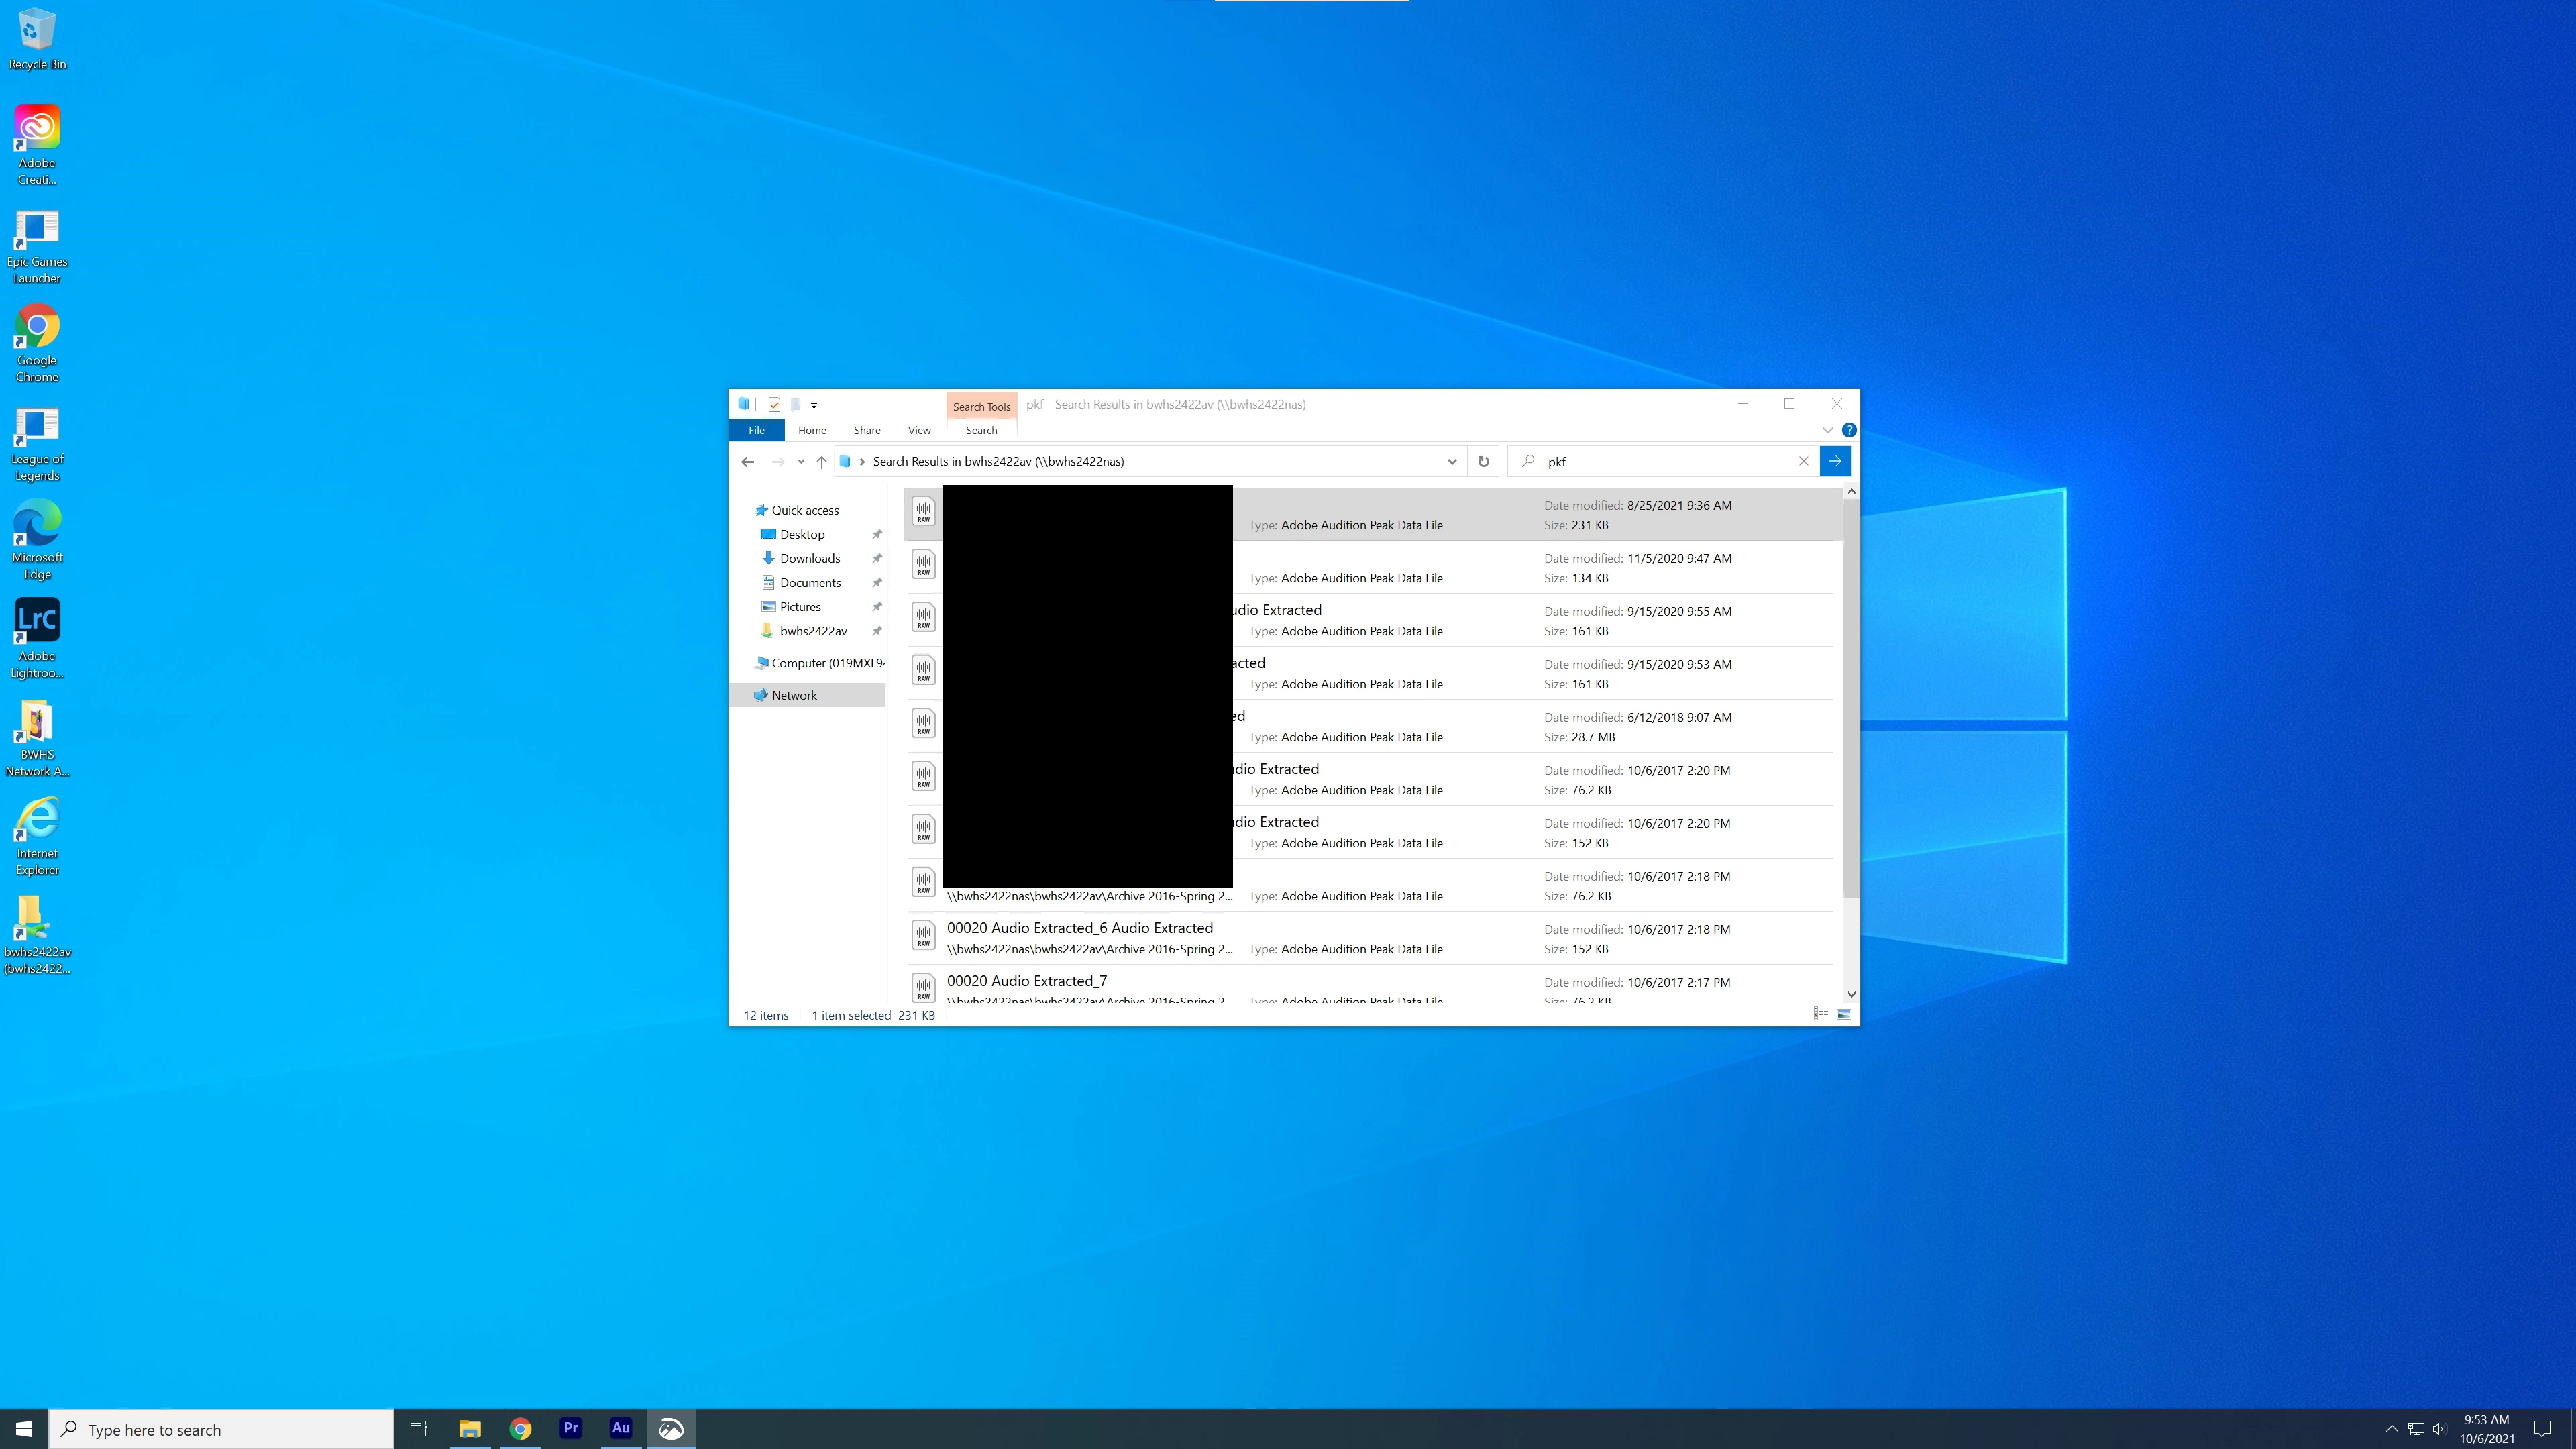
Task: Click the blue search go arrow
Action: tap(1835, 461)
